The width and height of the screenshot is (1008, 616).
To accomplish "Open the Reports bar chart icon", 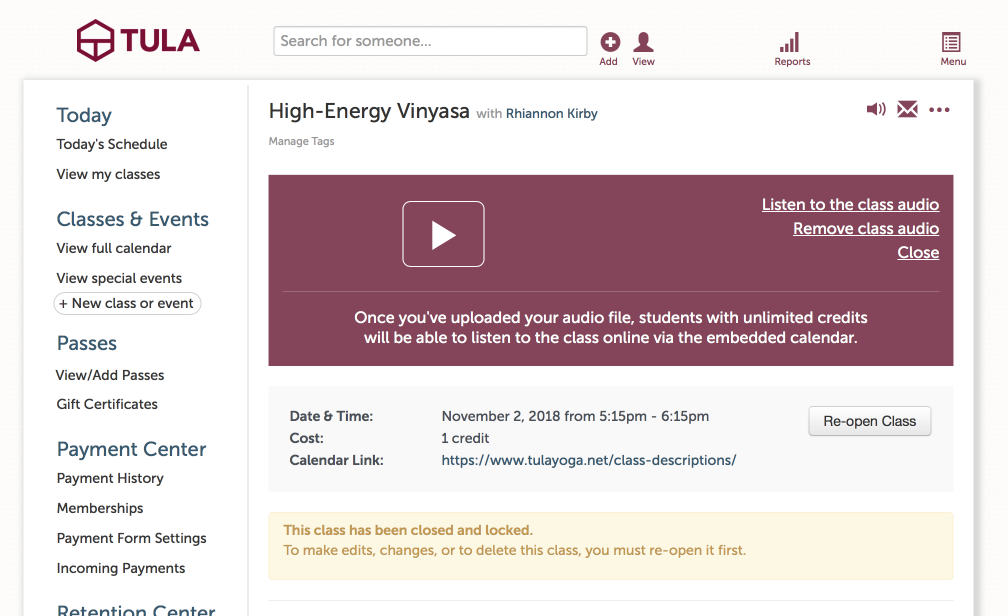I will point(790,42).
